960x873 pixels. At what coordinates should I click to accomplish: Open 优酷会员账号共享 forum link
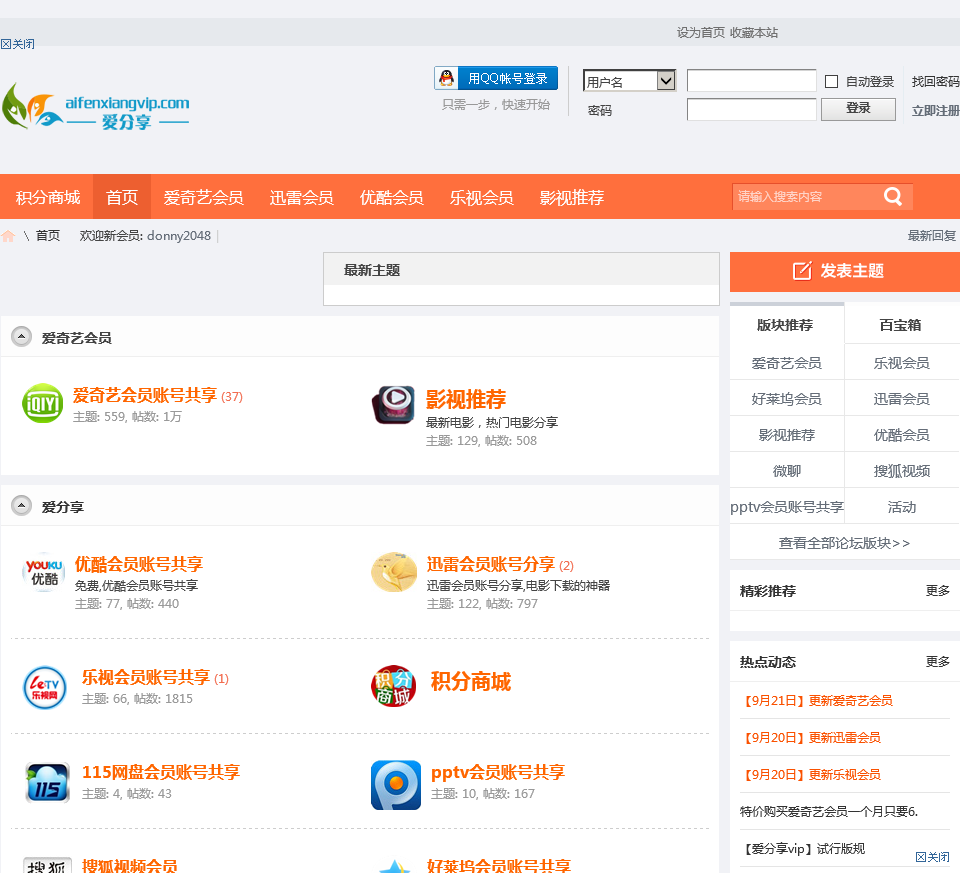139,564
